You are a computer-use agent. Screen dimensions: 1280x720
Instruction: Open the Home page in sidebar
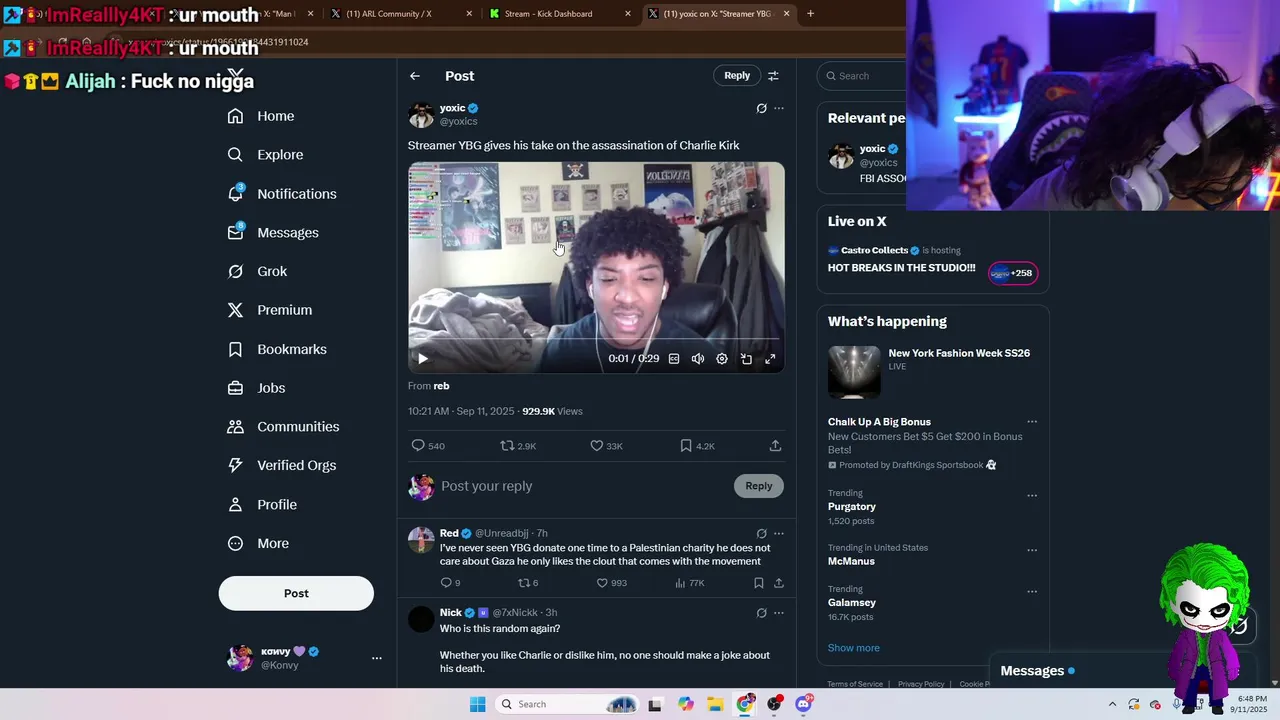[x=261, y=116]
